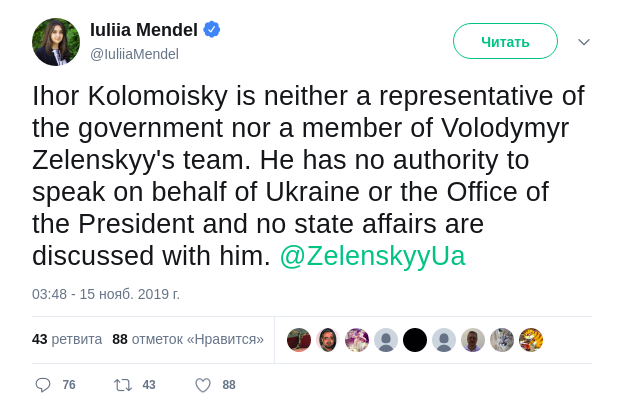Click the Iuliia Mendel display name

tap(144, 30)
